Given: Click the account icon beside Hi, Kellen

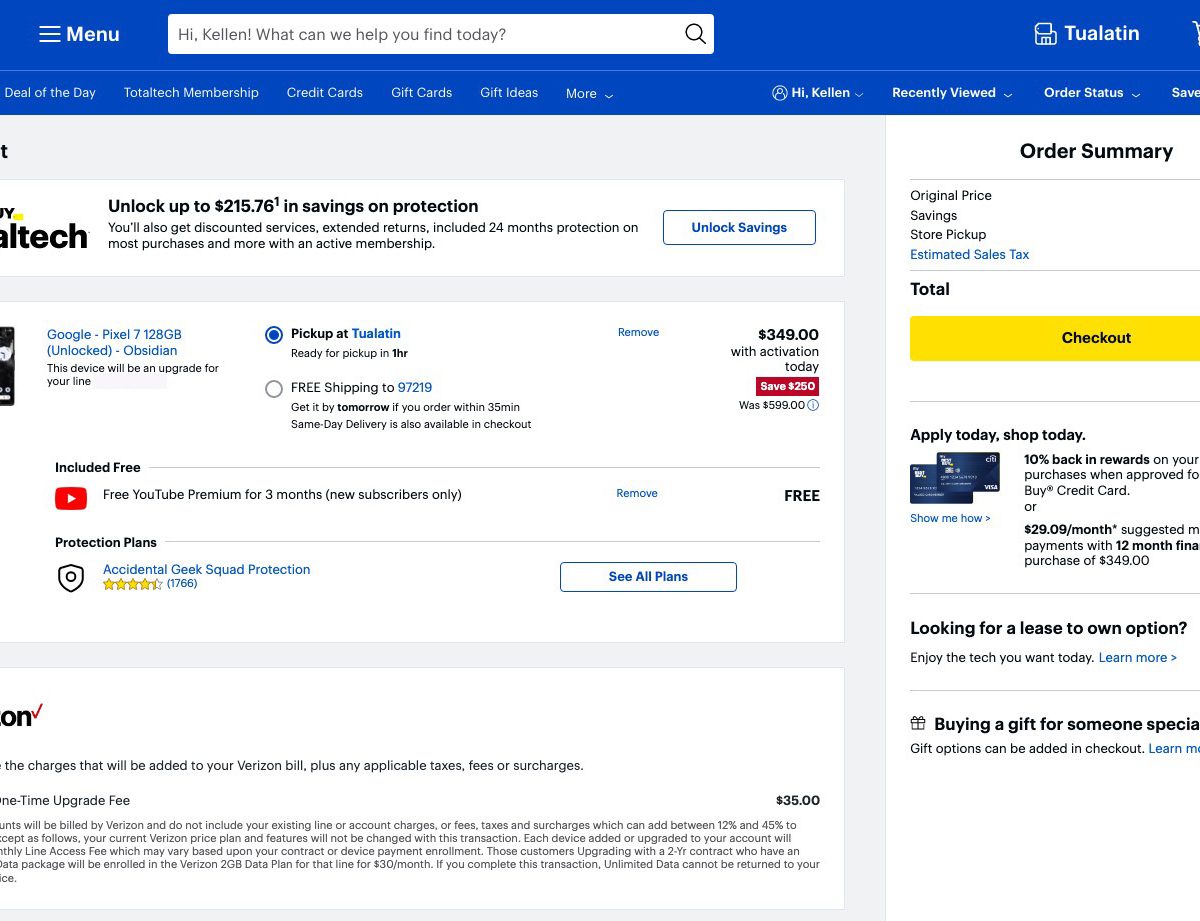Looking at the screenshot, I should [x=780, y=93].
